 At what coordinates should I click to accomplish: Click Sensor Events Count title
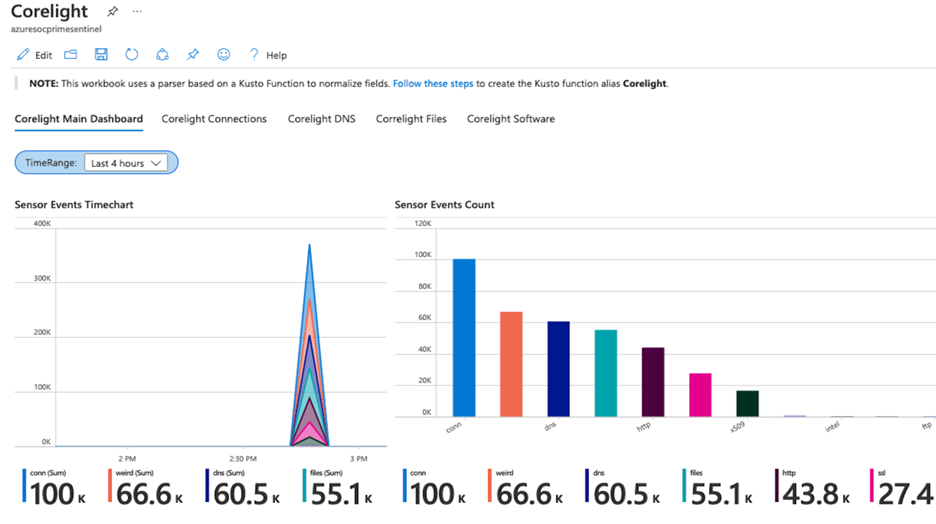[x=444, y=205]
